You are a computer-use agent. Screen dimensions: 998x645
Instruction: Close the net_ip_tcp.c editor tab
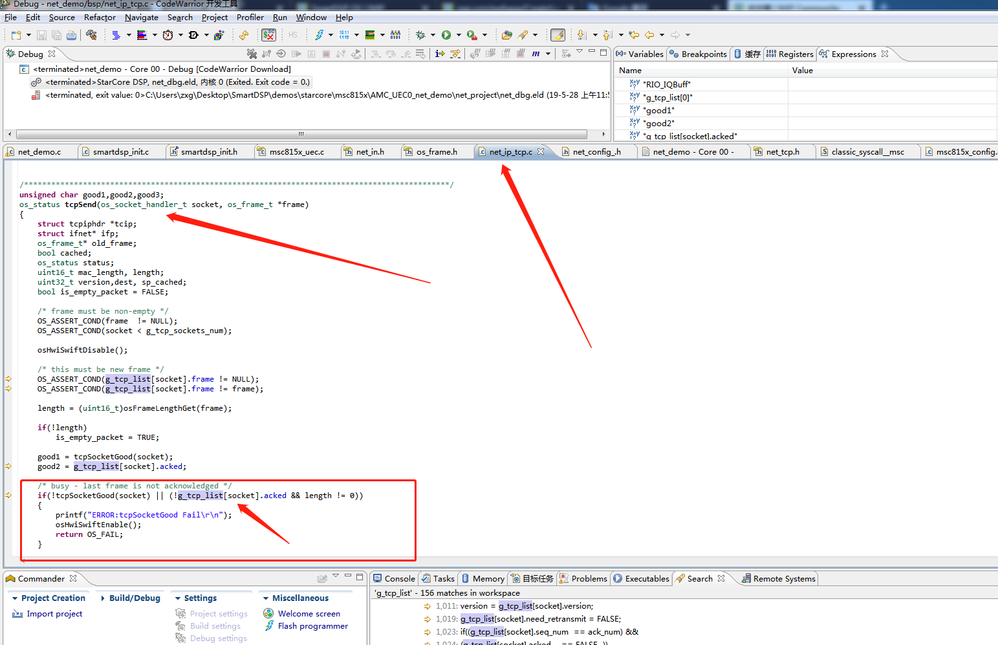[540, 152]
